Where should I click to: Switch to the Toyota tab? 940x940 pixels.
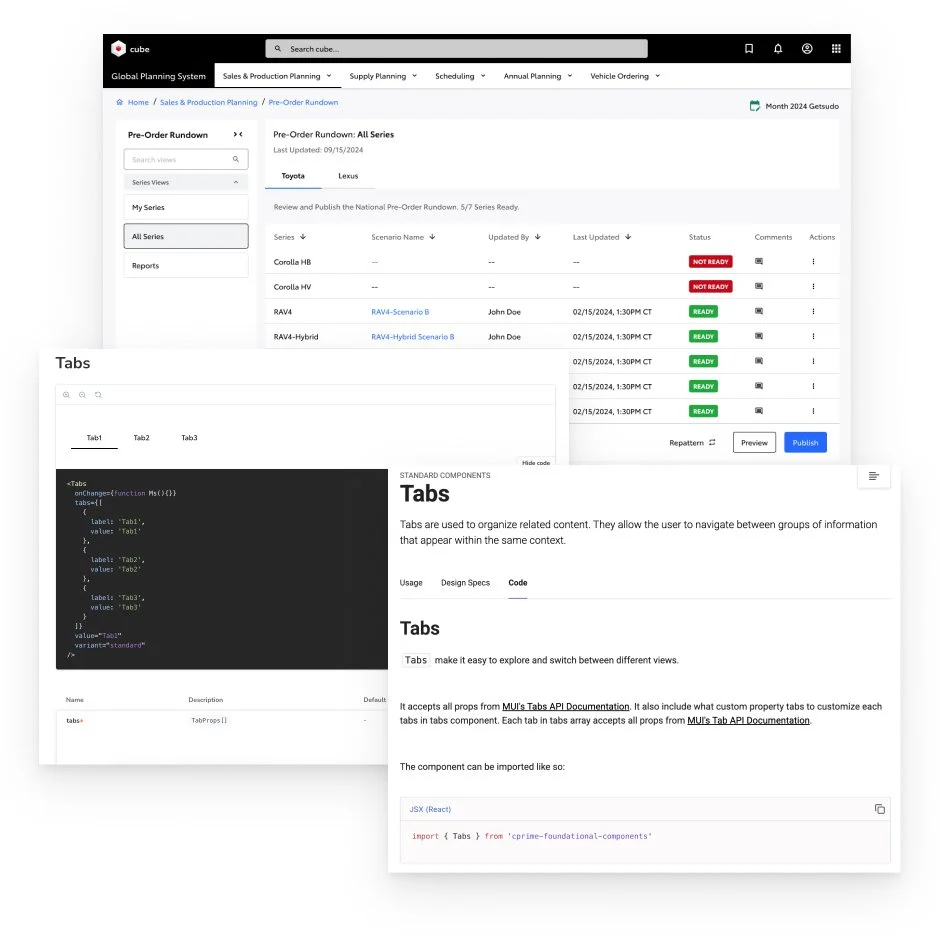tap(293, 176)
